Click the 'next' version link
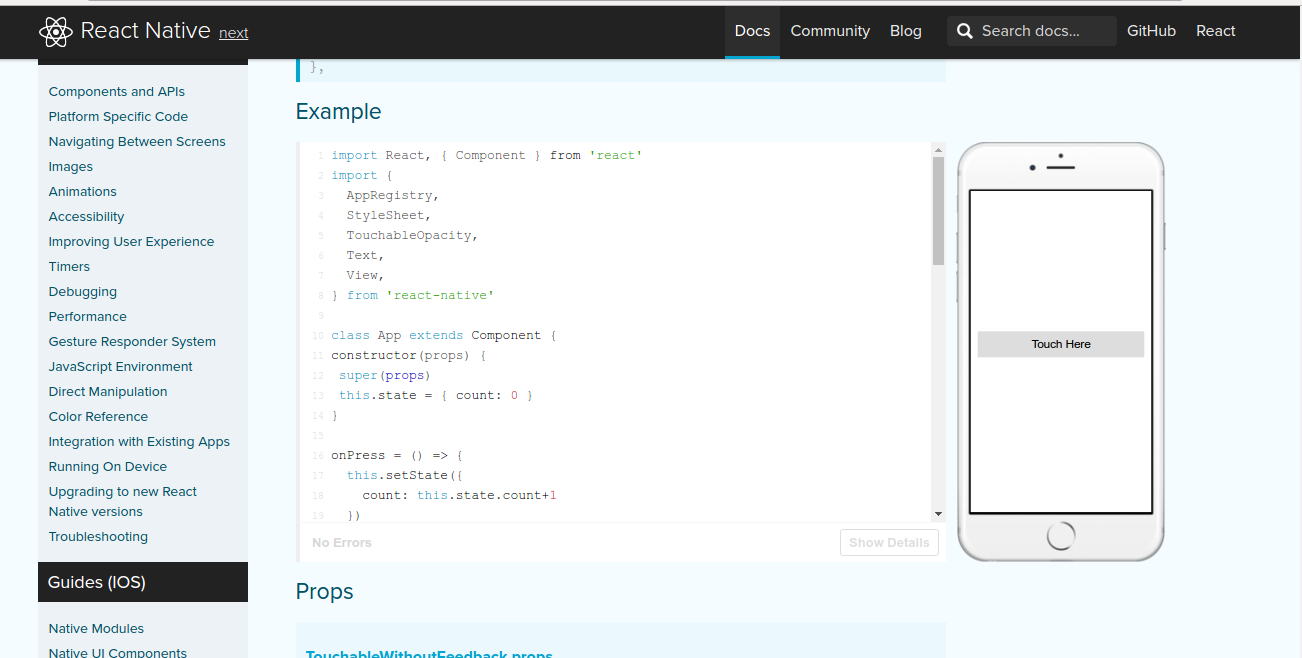The image size is (1302, 658). click(x=234, y=33)
